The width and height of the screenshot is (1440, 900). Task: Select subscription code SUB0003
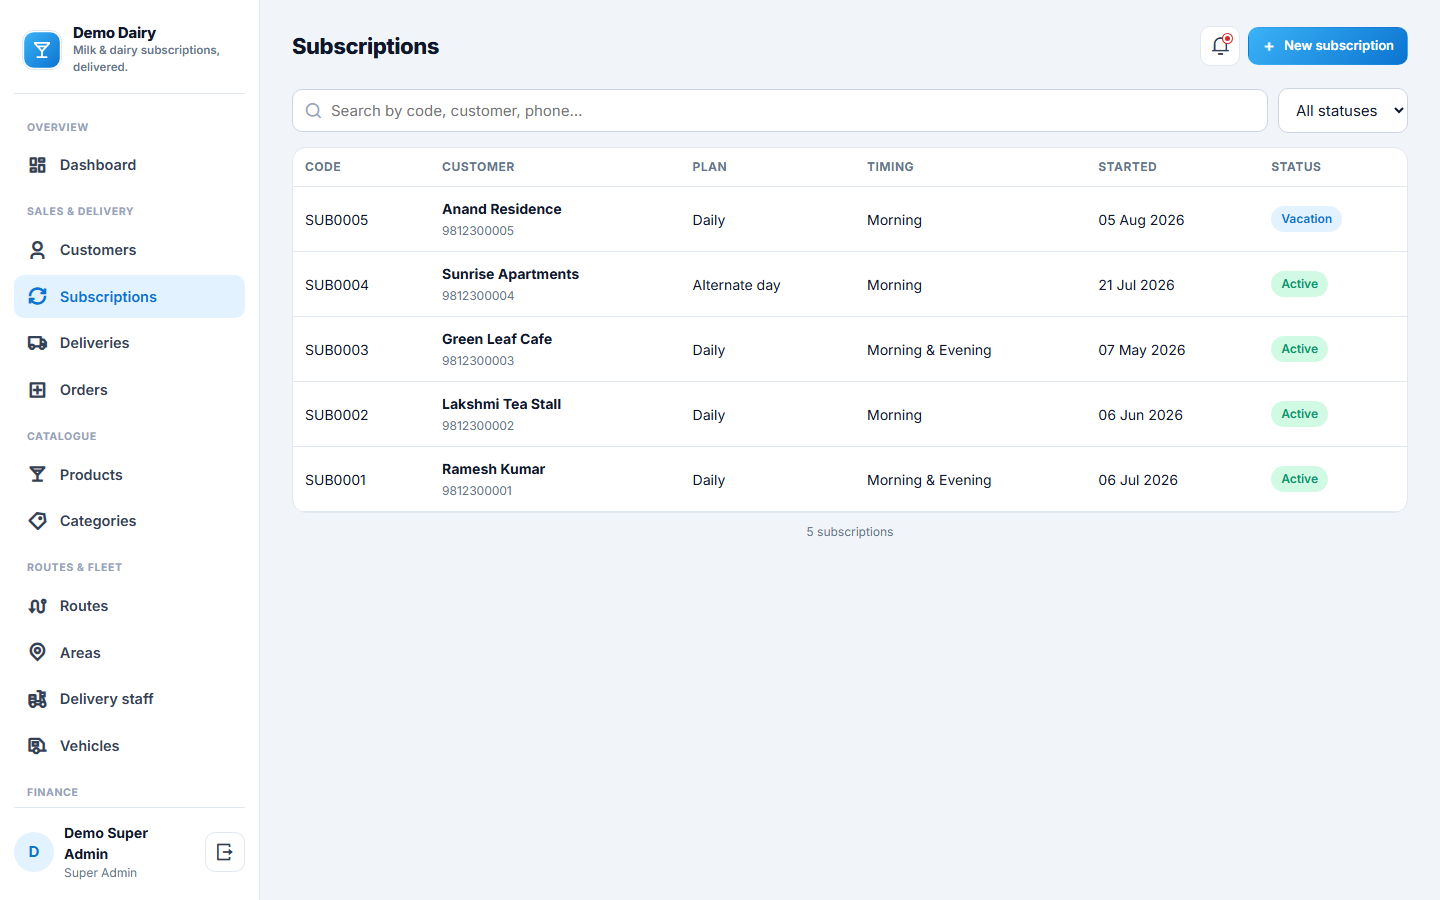tap(337, 350)
